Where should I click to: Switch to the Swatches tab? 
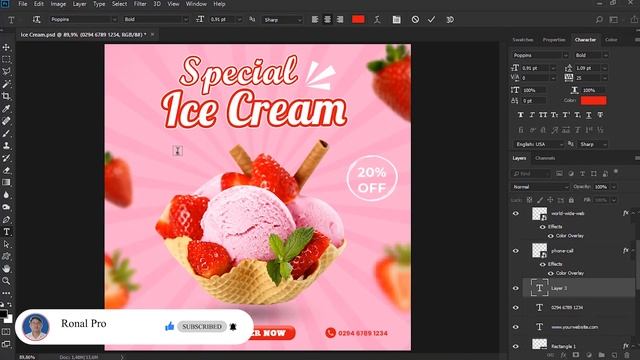tap(523, 40)
